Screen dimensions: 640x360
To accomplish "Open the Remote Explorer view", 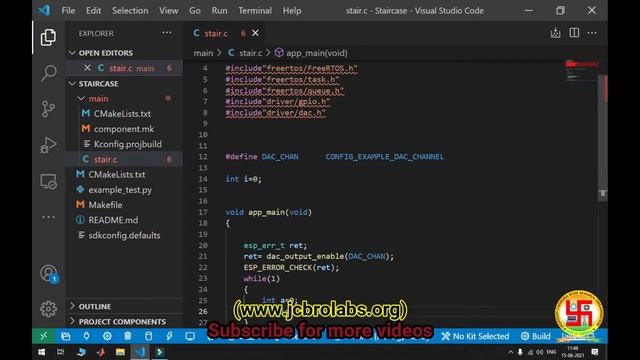I will tap(48, 181).
